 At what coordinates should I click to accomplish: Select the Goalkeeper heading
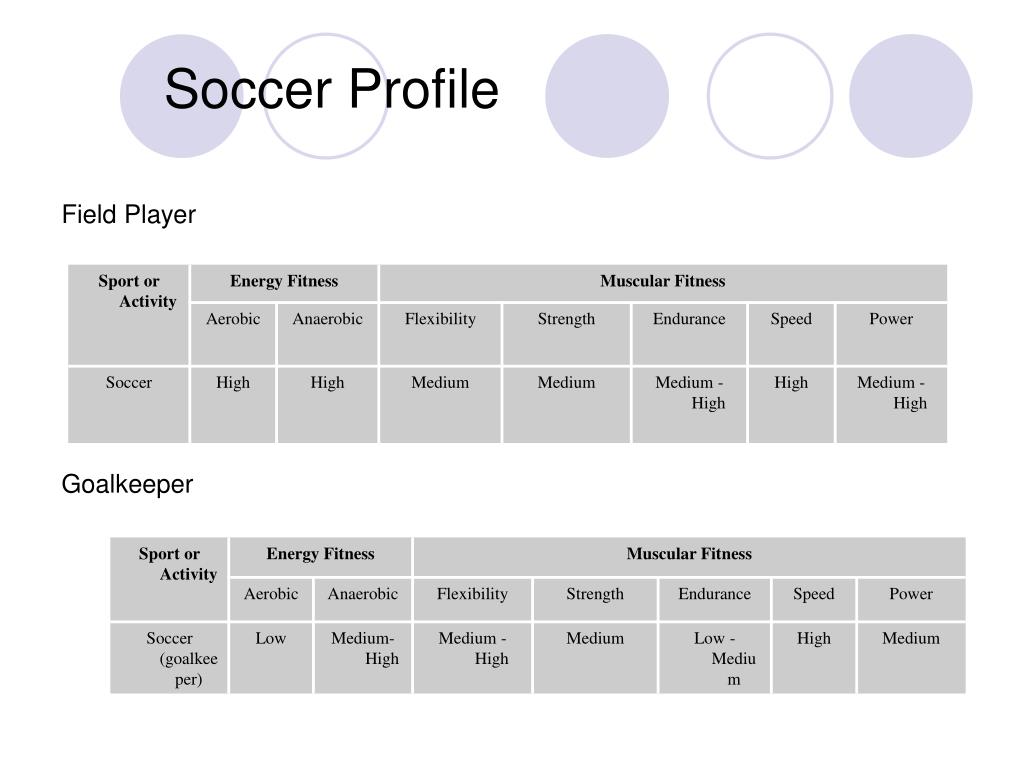[127, 485]
